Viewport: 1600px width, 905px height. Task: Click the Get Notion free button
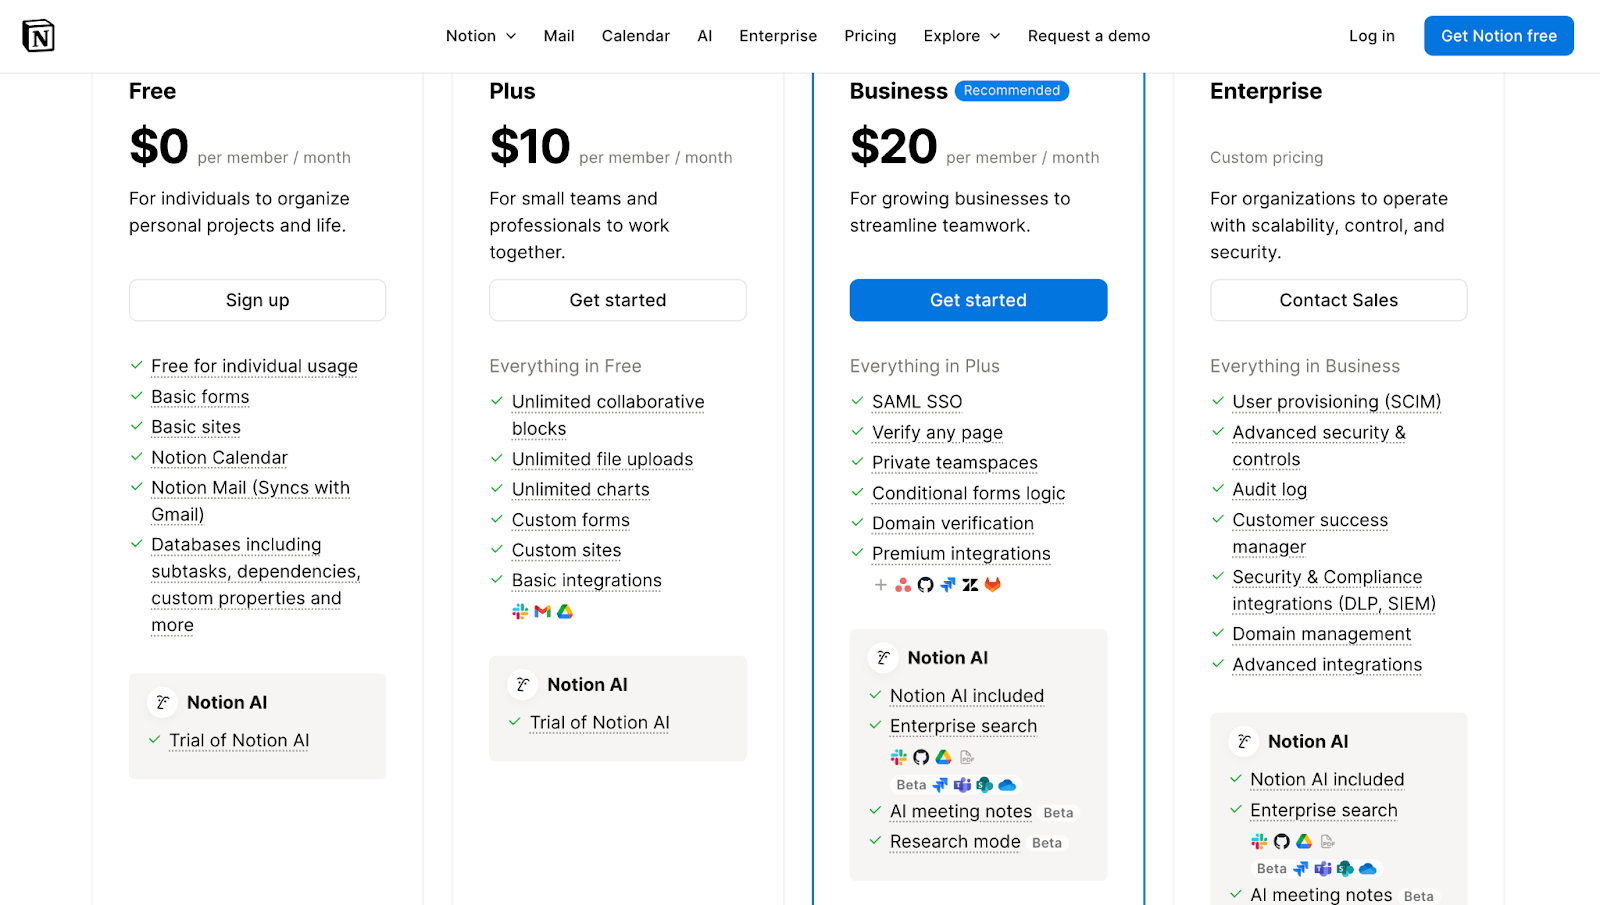(x=1499, y=36)
